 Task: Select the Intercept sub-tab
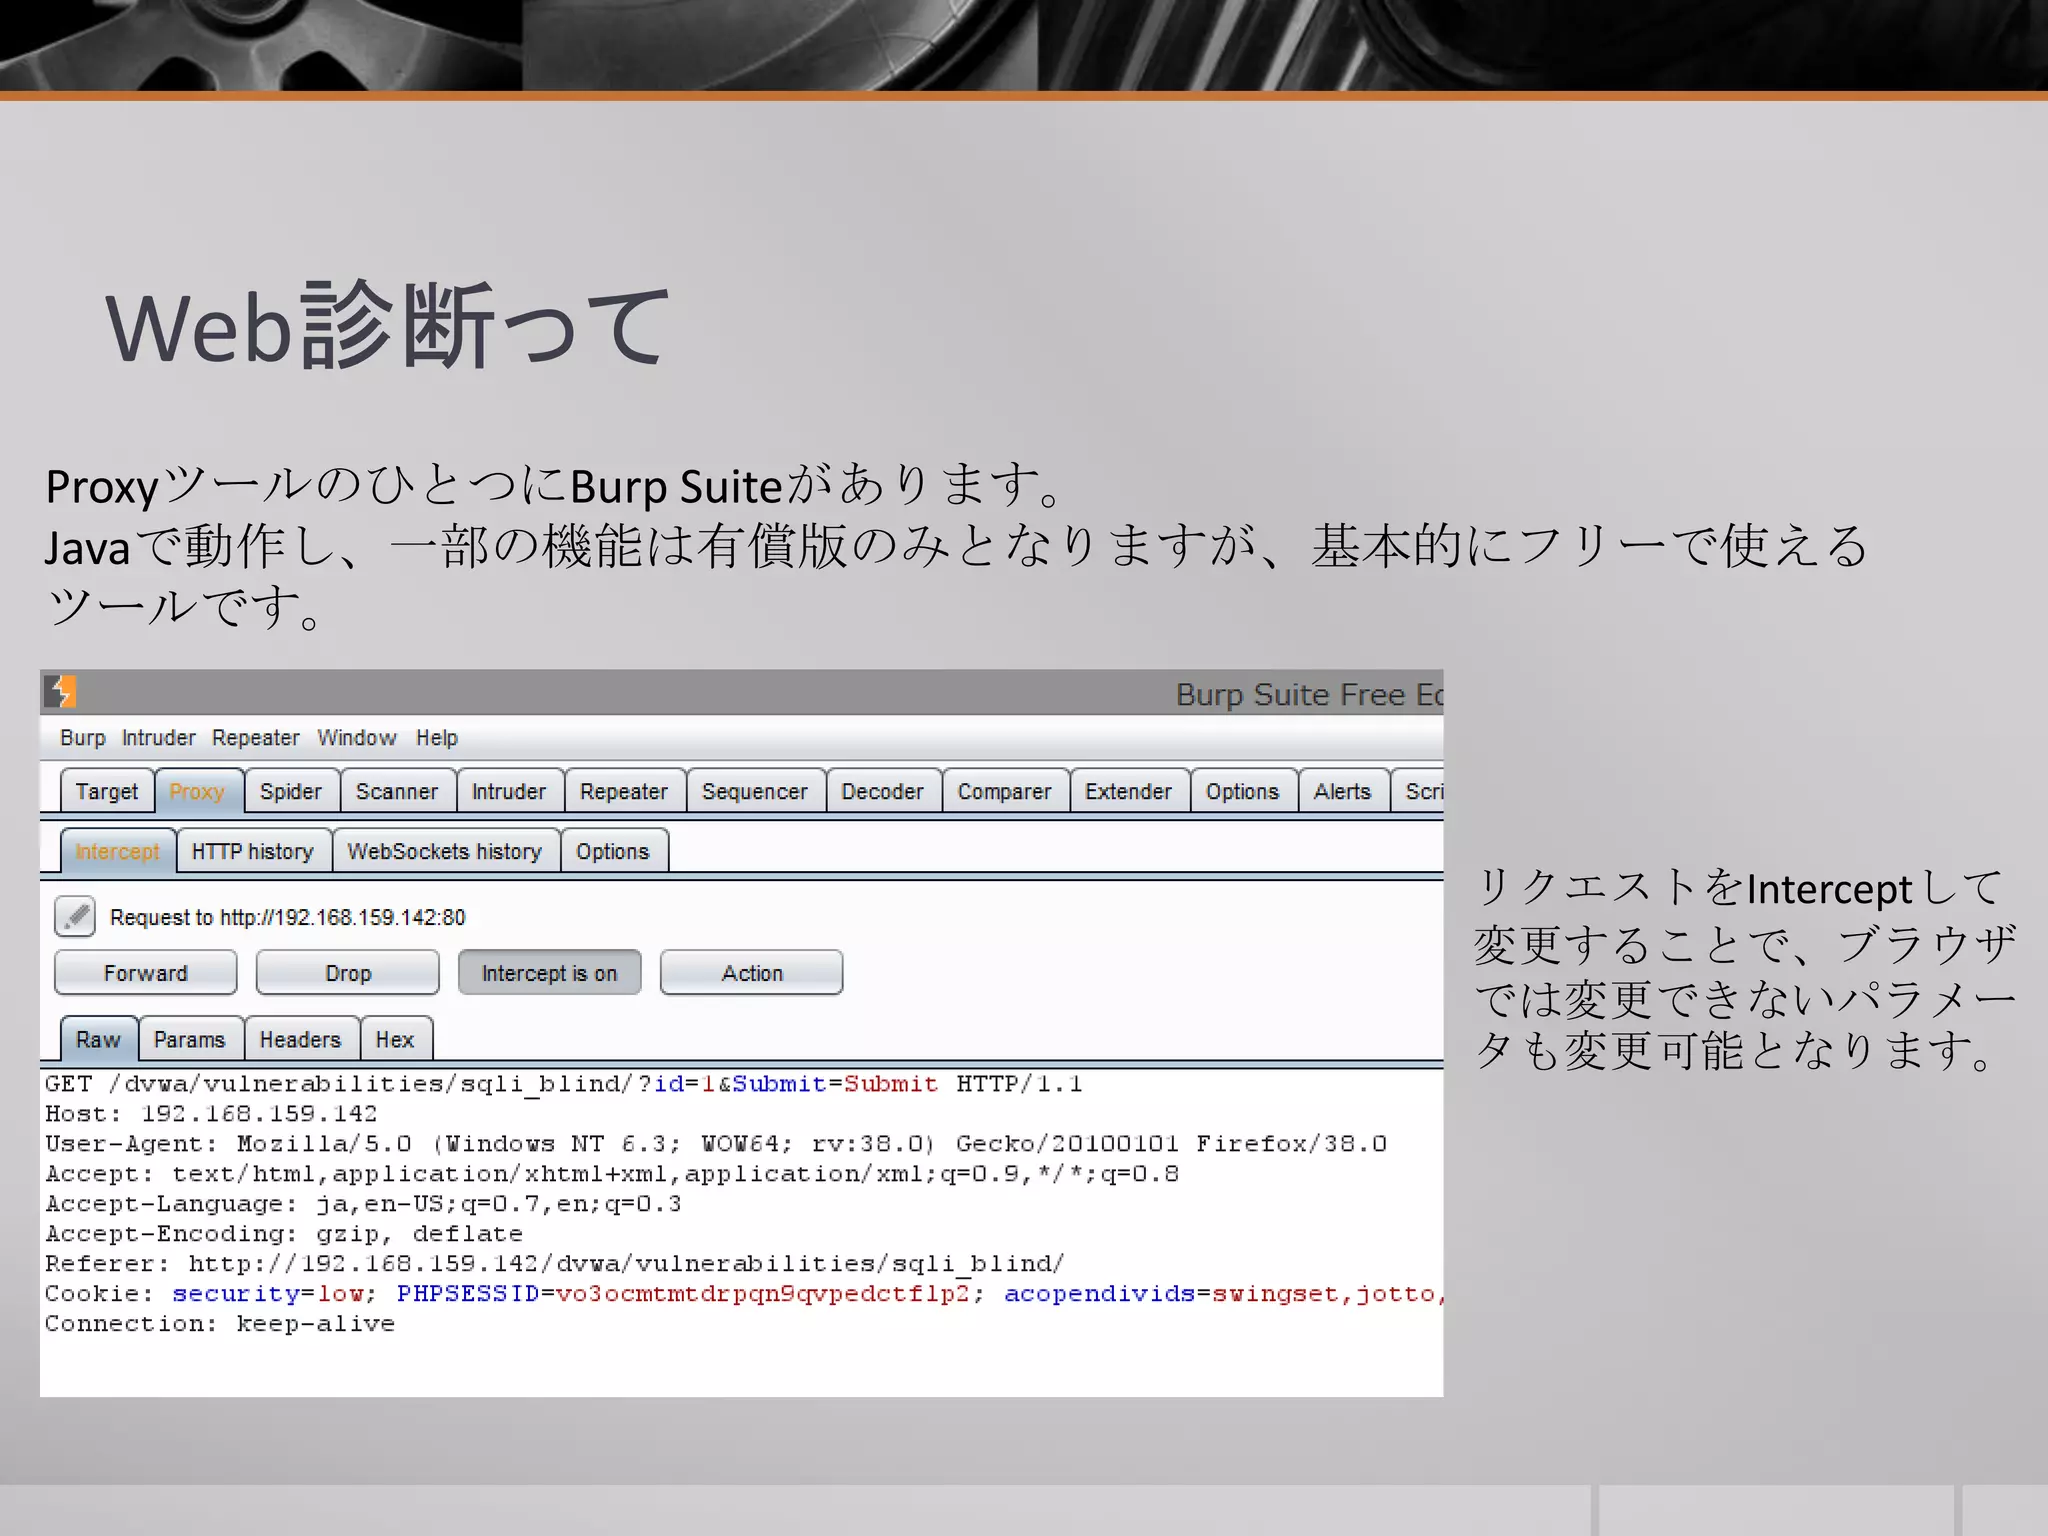tap(118, 851)
